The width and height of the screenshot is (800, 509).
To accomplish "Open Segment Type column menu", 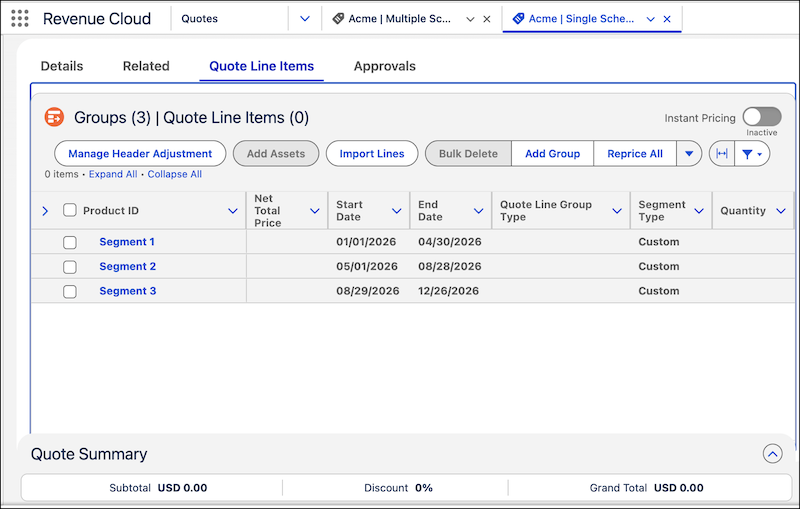I will coord(699,211).
